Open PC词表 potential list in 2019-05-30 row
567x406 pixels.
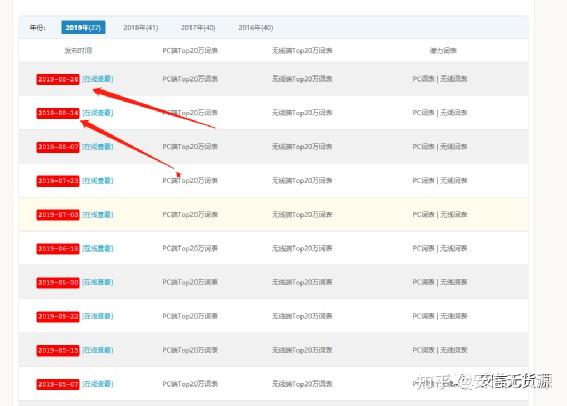[x=423, y=282]
